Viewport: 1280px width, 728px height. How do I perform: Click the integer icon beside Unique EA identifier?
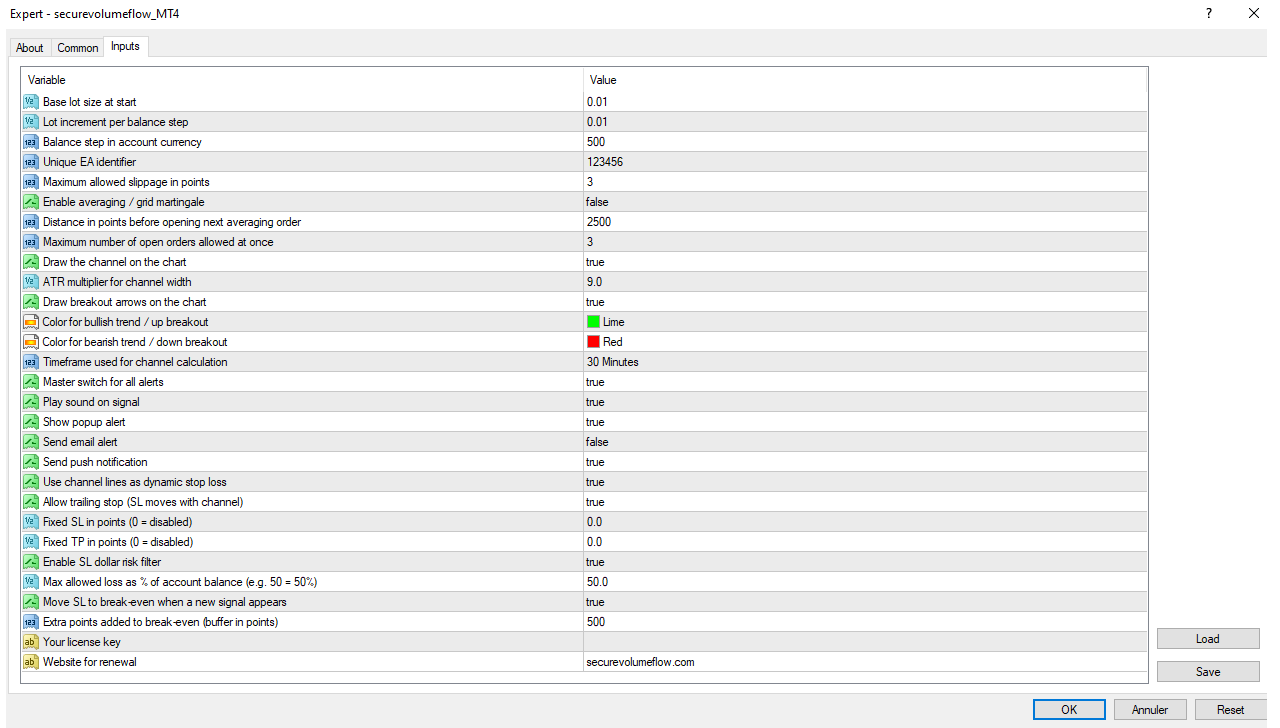coord(30,162)
